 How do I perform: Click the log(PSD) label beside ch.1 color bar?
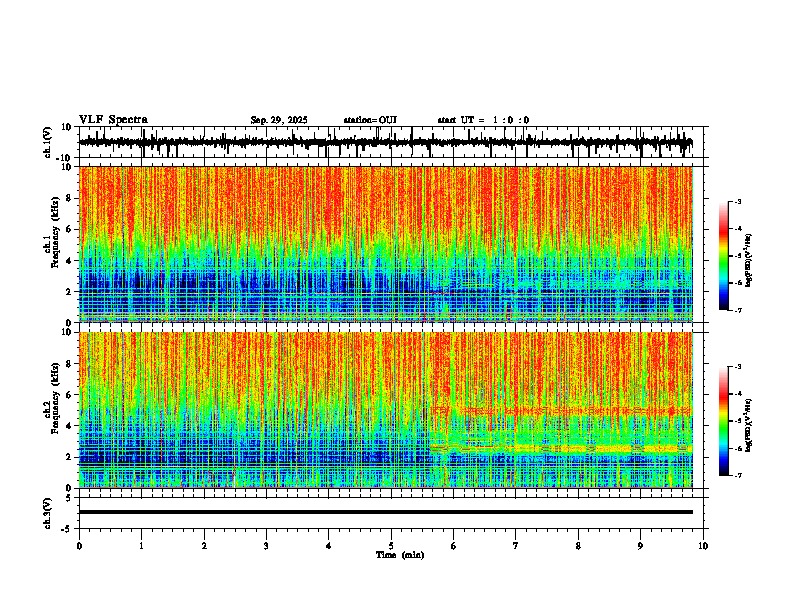[x=748, y=261]
